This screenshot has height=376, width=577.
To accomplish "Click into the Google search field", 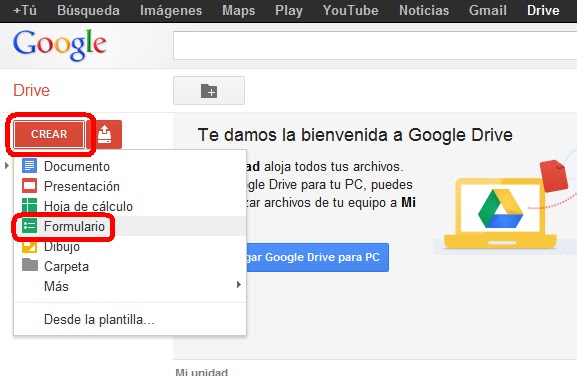I will (x=375, y=45).
